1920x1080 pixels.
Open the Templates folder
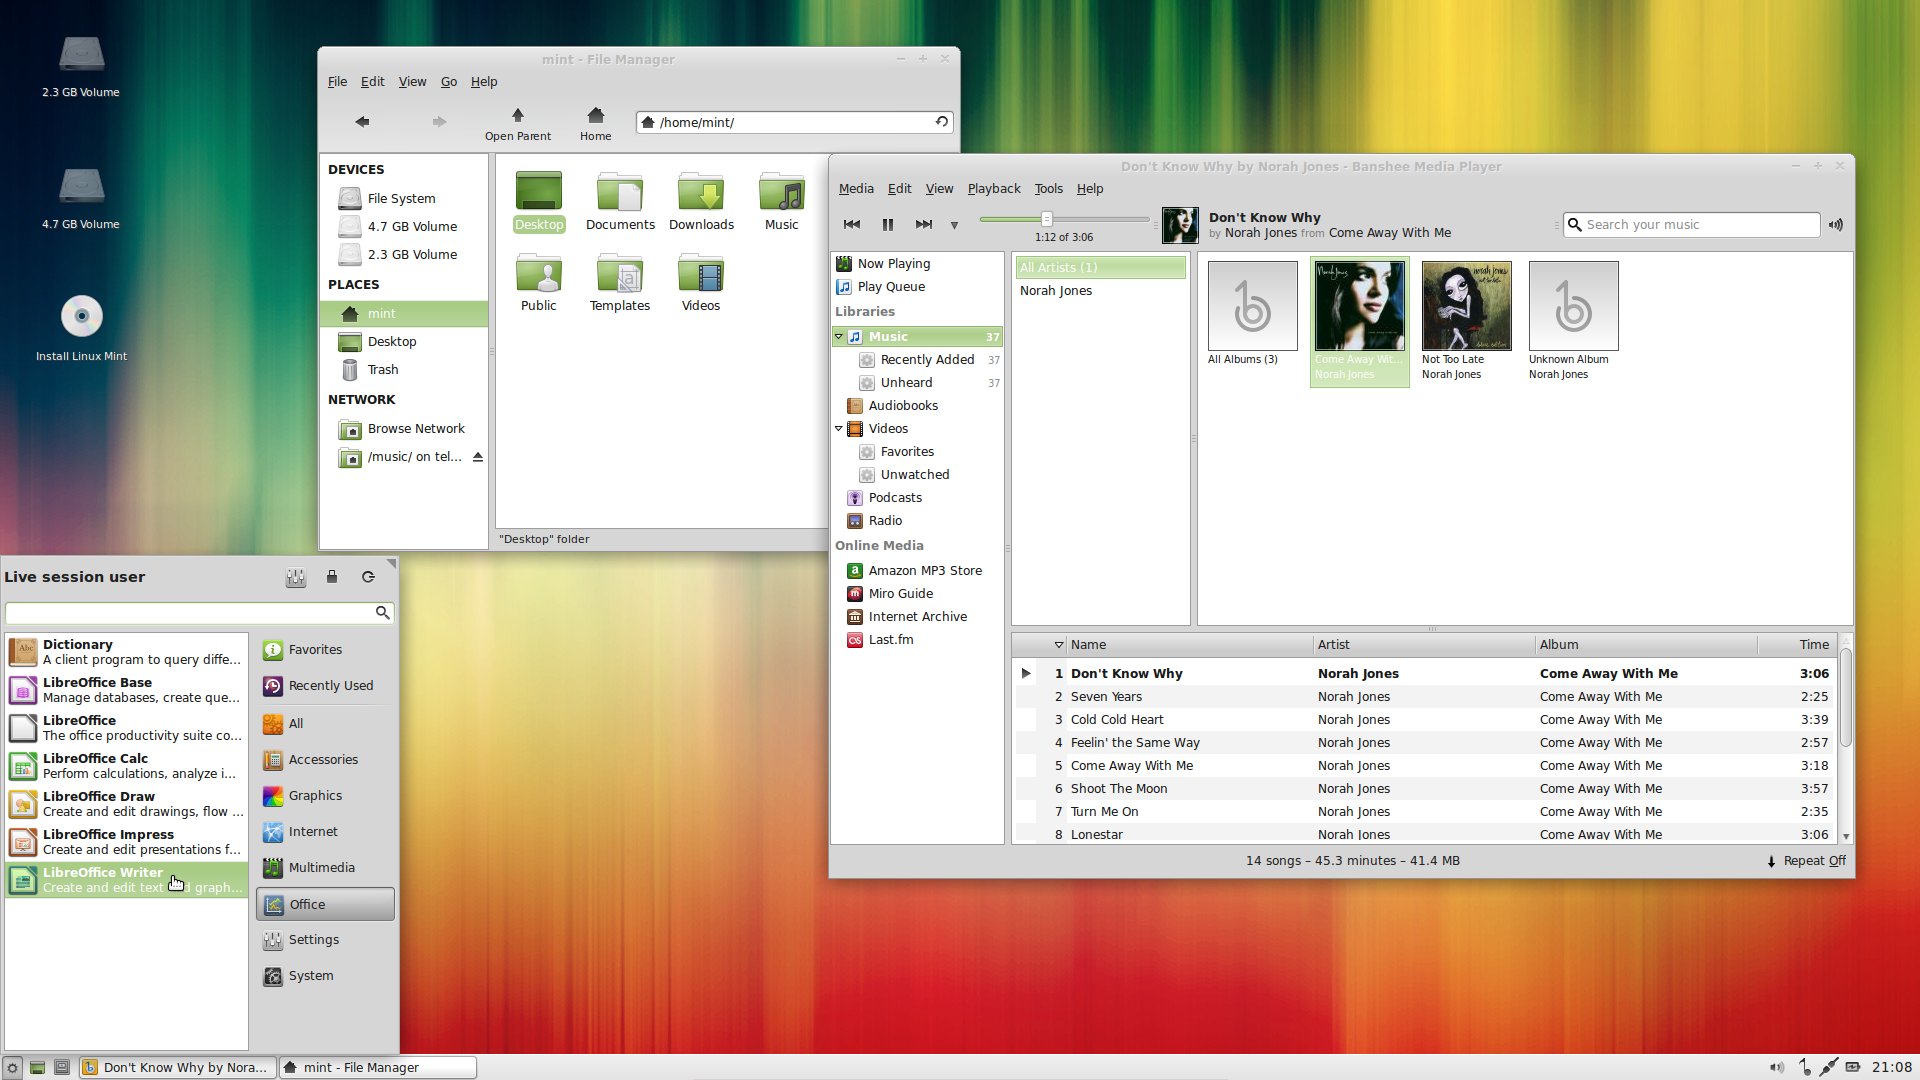tap(619, 283)
